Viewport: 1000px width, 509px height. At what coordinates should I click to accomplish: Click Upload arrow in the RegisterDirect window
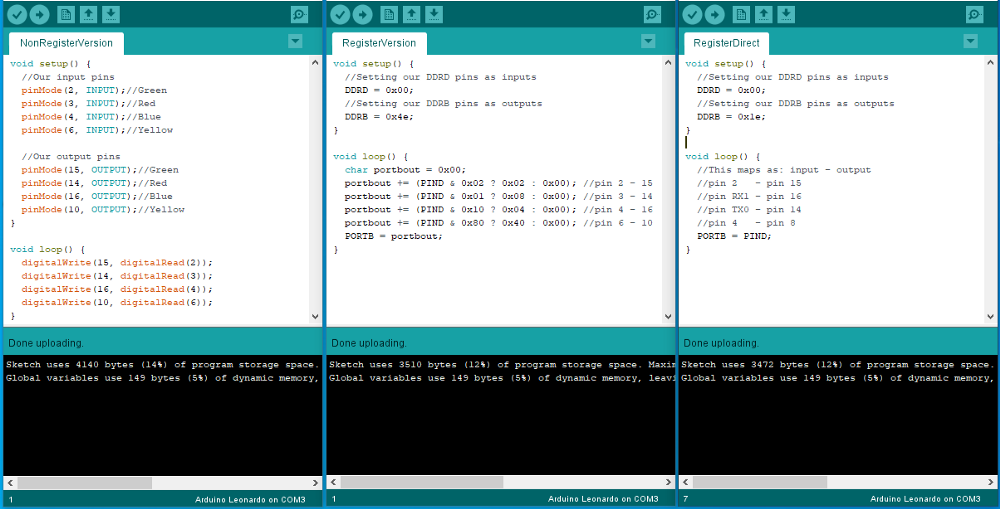pyautogui.click(x=715, y=14)
